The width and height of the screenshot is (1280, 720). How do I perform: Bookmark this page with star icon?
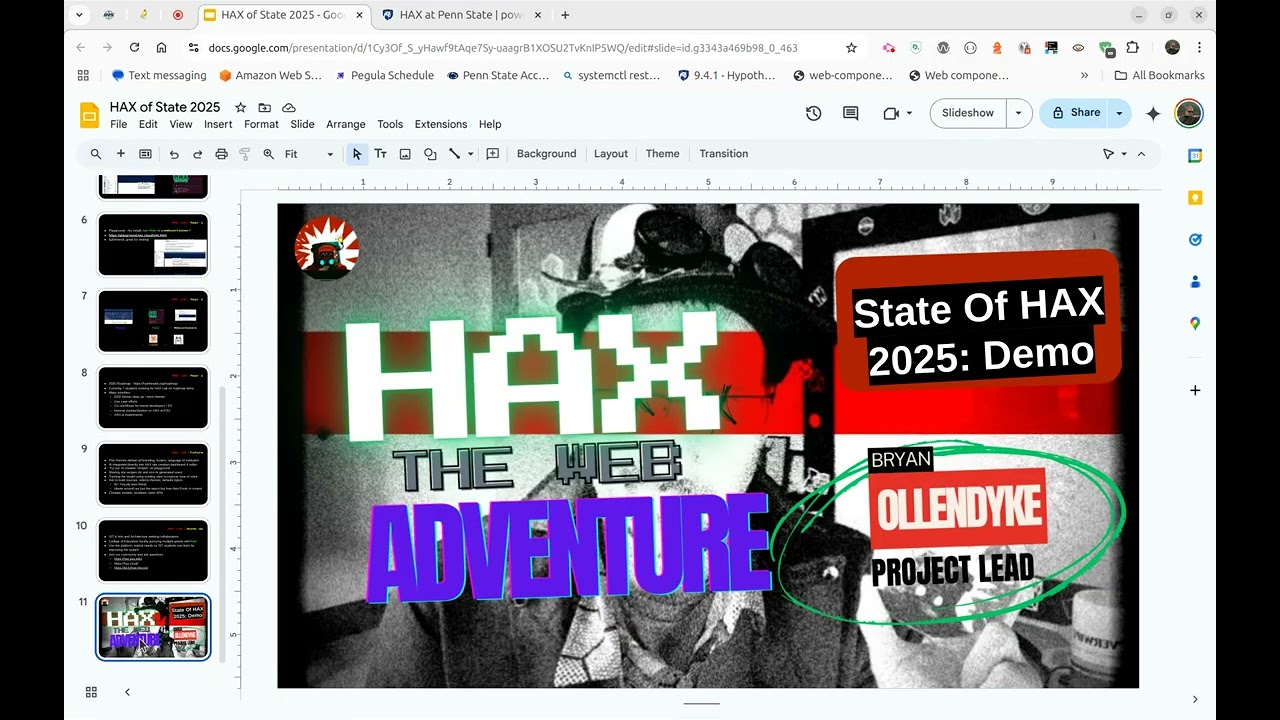click(x=851, y=47)
